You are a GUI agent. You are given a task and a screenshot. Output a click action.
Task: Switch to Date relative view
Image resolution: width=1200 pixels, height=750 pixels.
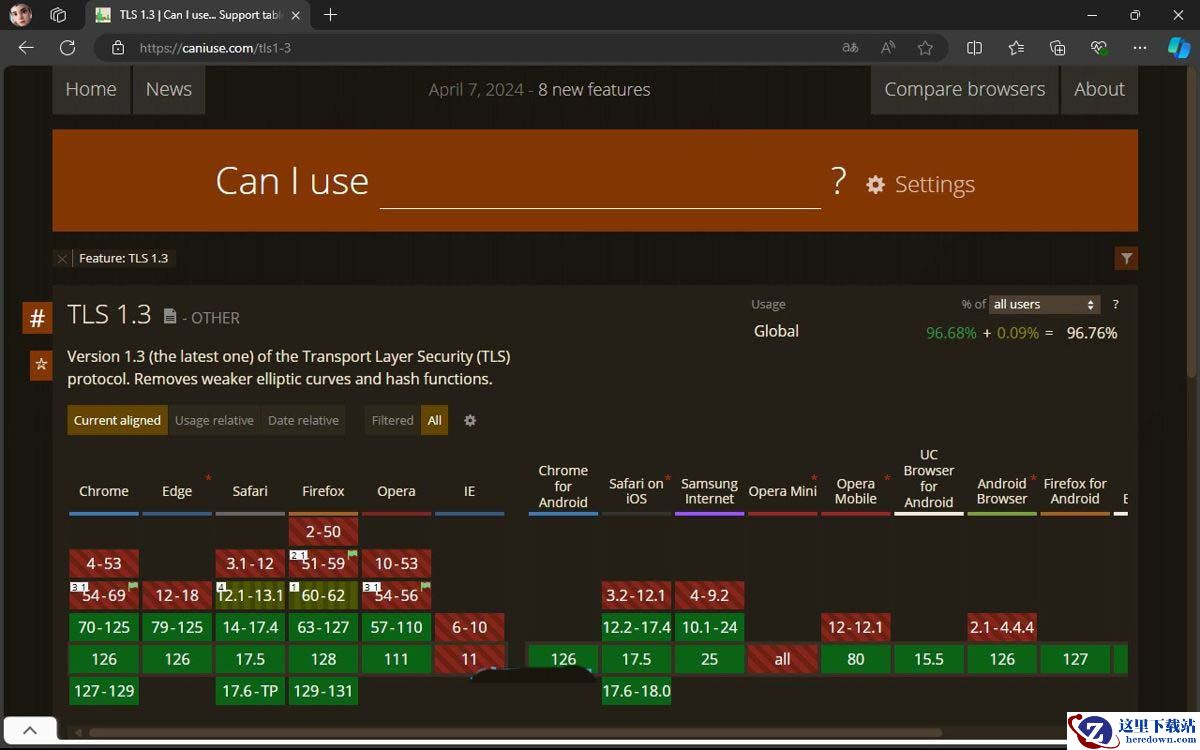pyautogui.click(x=303, y=420)
